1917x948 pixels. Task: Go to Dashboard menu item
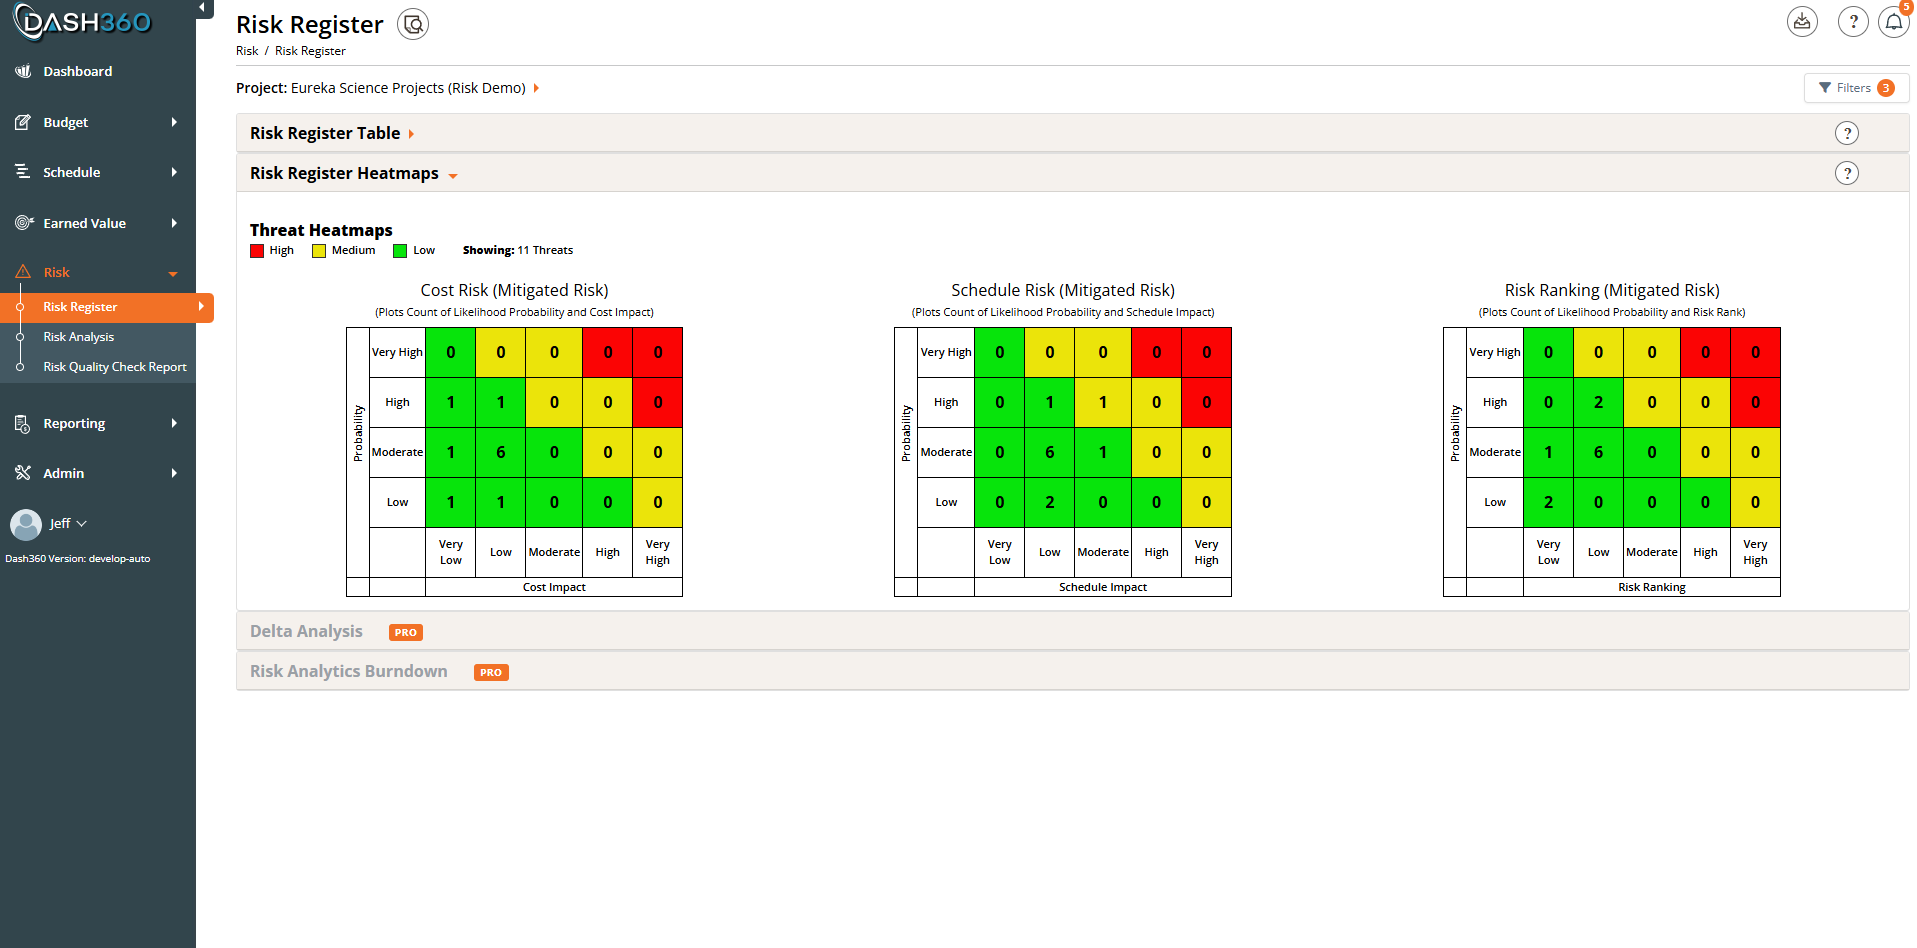[78, 71]
